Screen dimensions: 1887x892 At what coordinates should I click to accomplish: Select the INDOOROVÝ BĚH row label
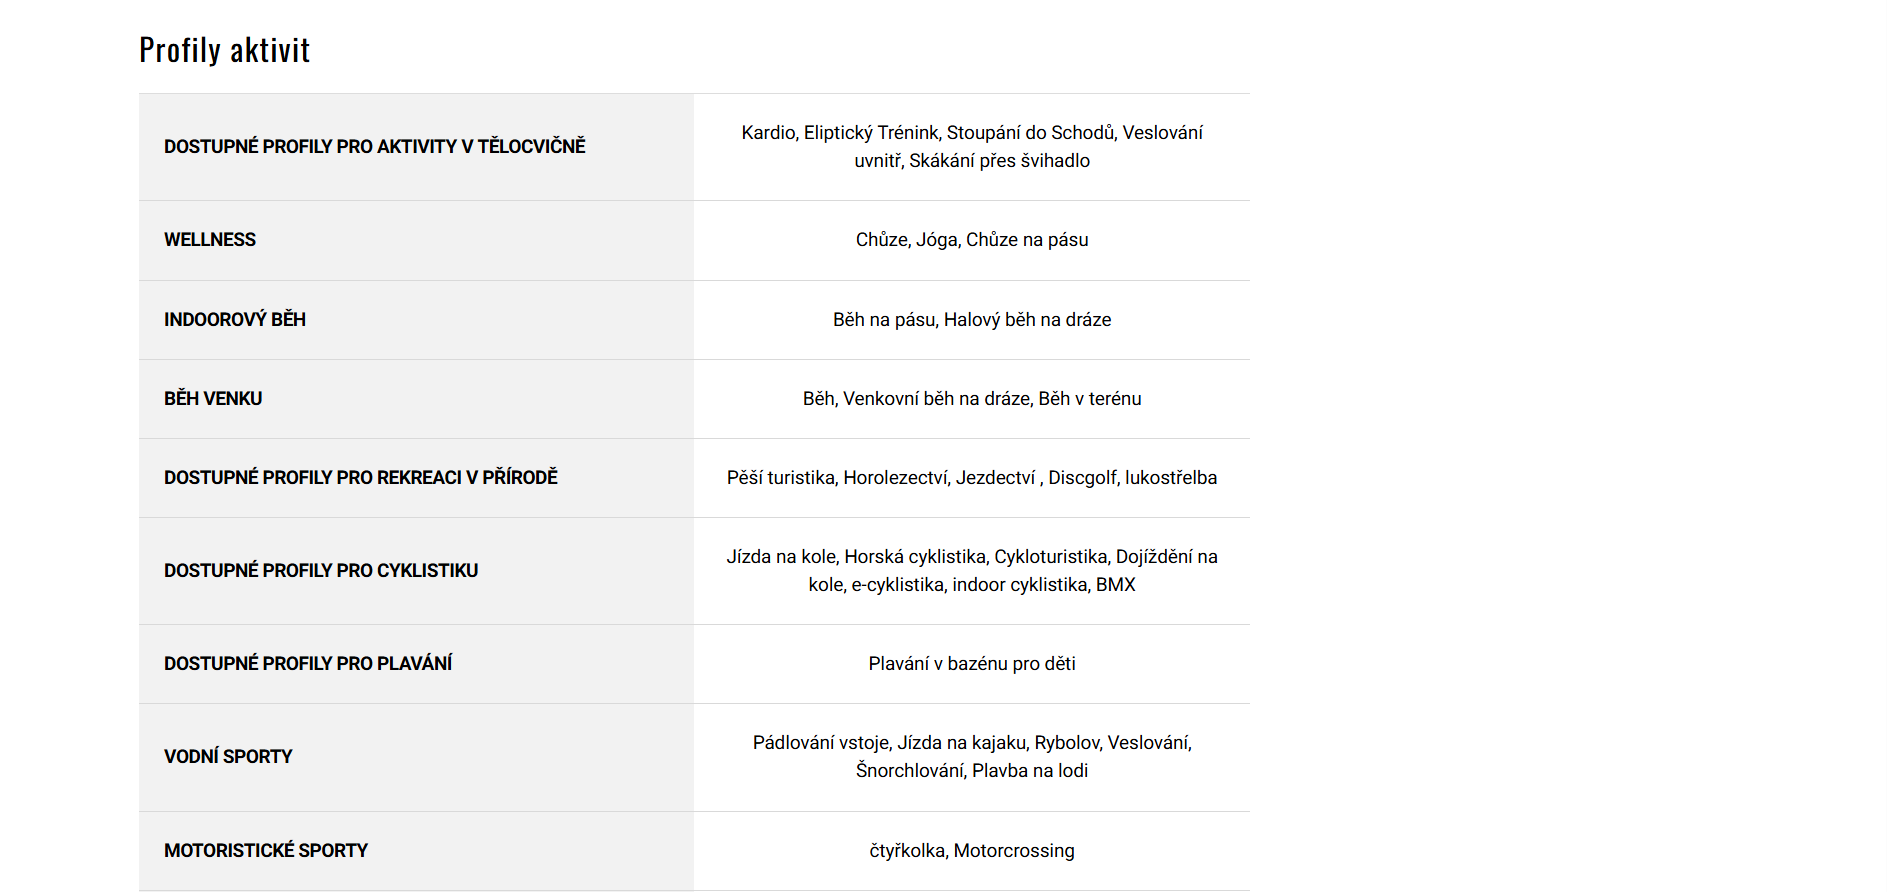tap(235, 320)
